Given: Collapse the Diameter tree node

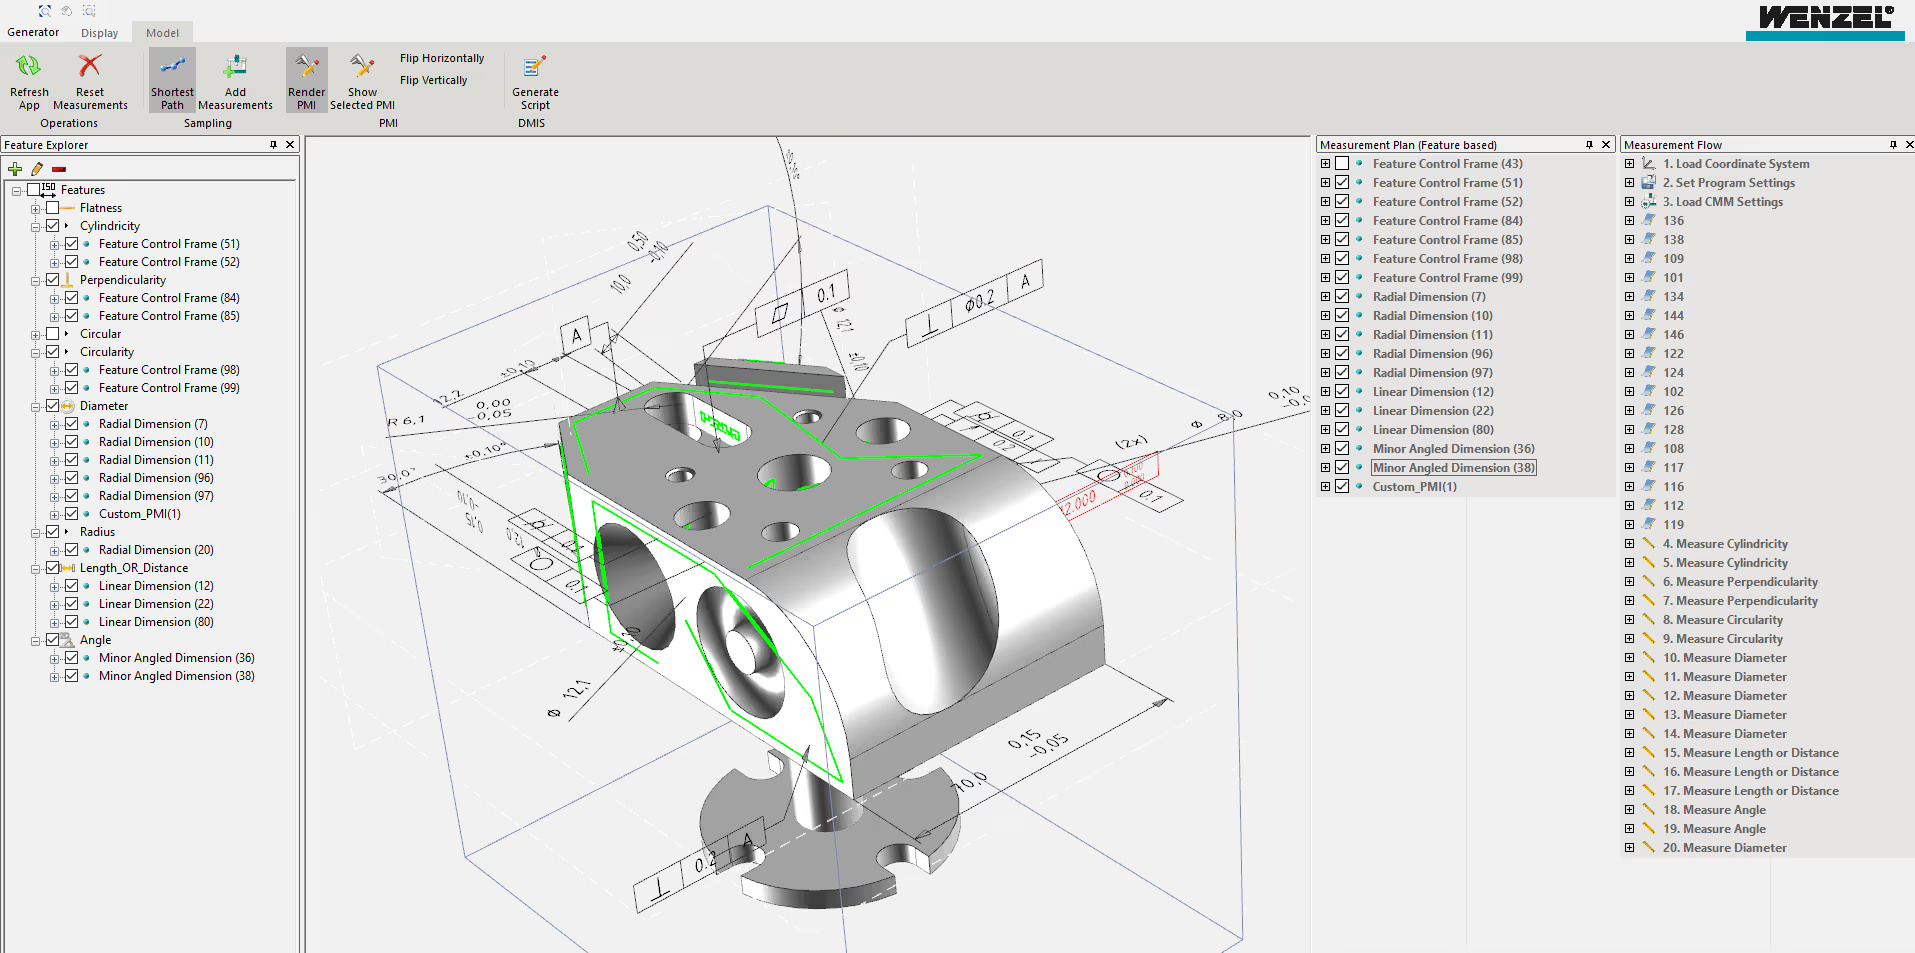Looking at the screenshot, I should (x=35, y=407).
